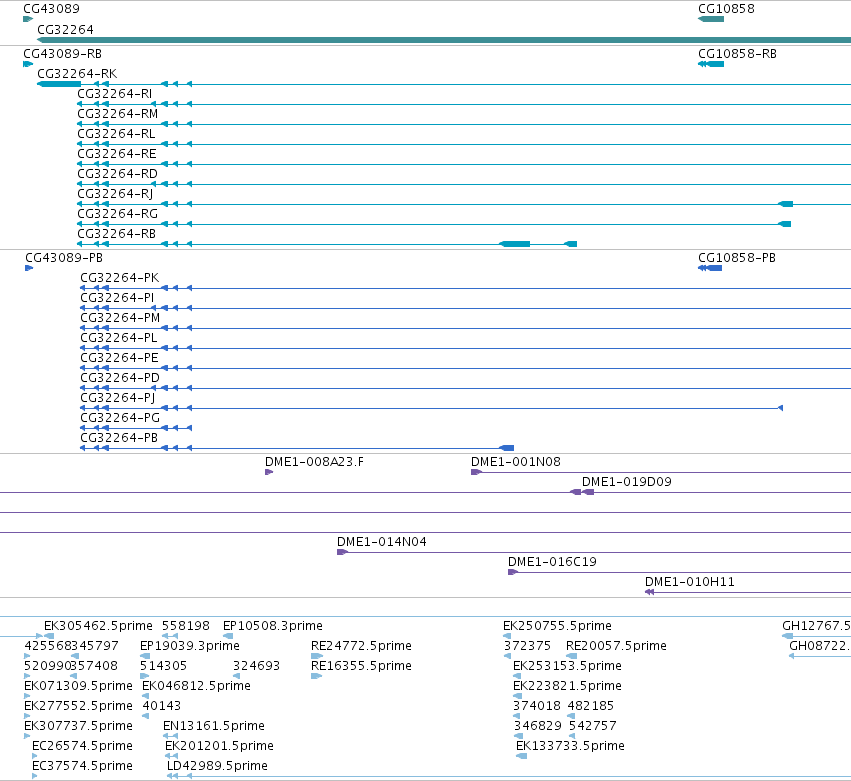This screenshot has width=851, height=781.
Task: Select the CG32264-PK protein label
Action: coord(119,278)
